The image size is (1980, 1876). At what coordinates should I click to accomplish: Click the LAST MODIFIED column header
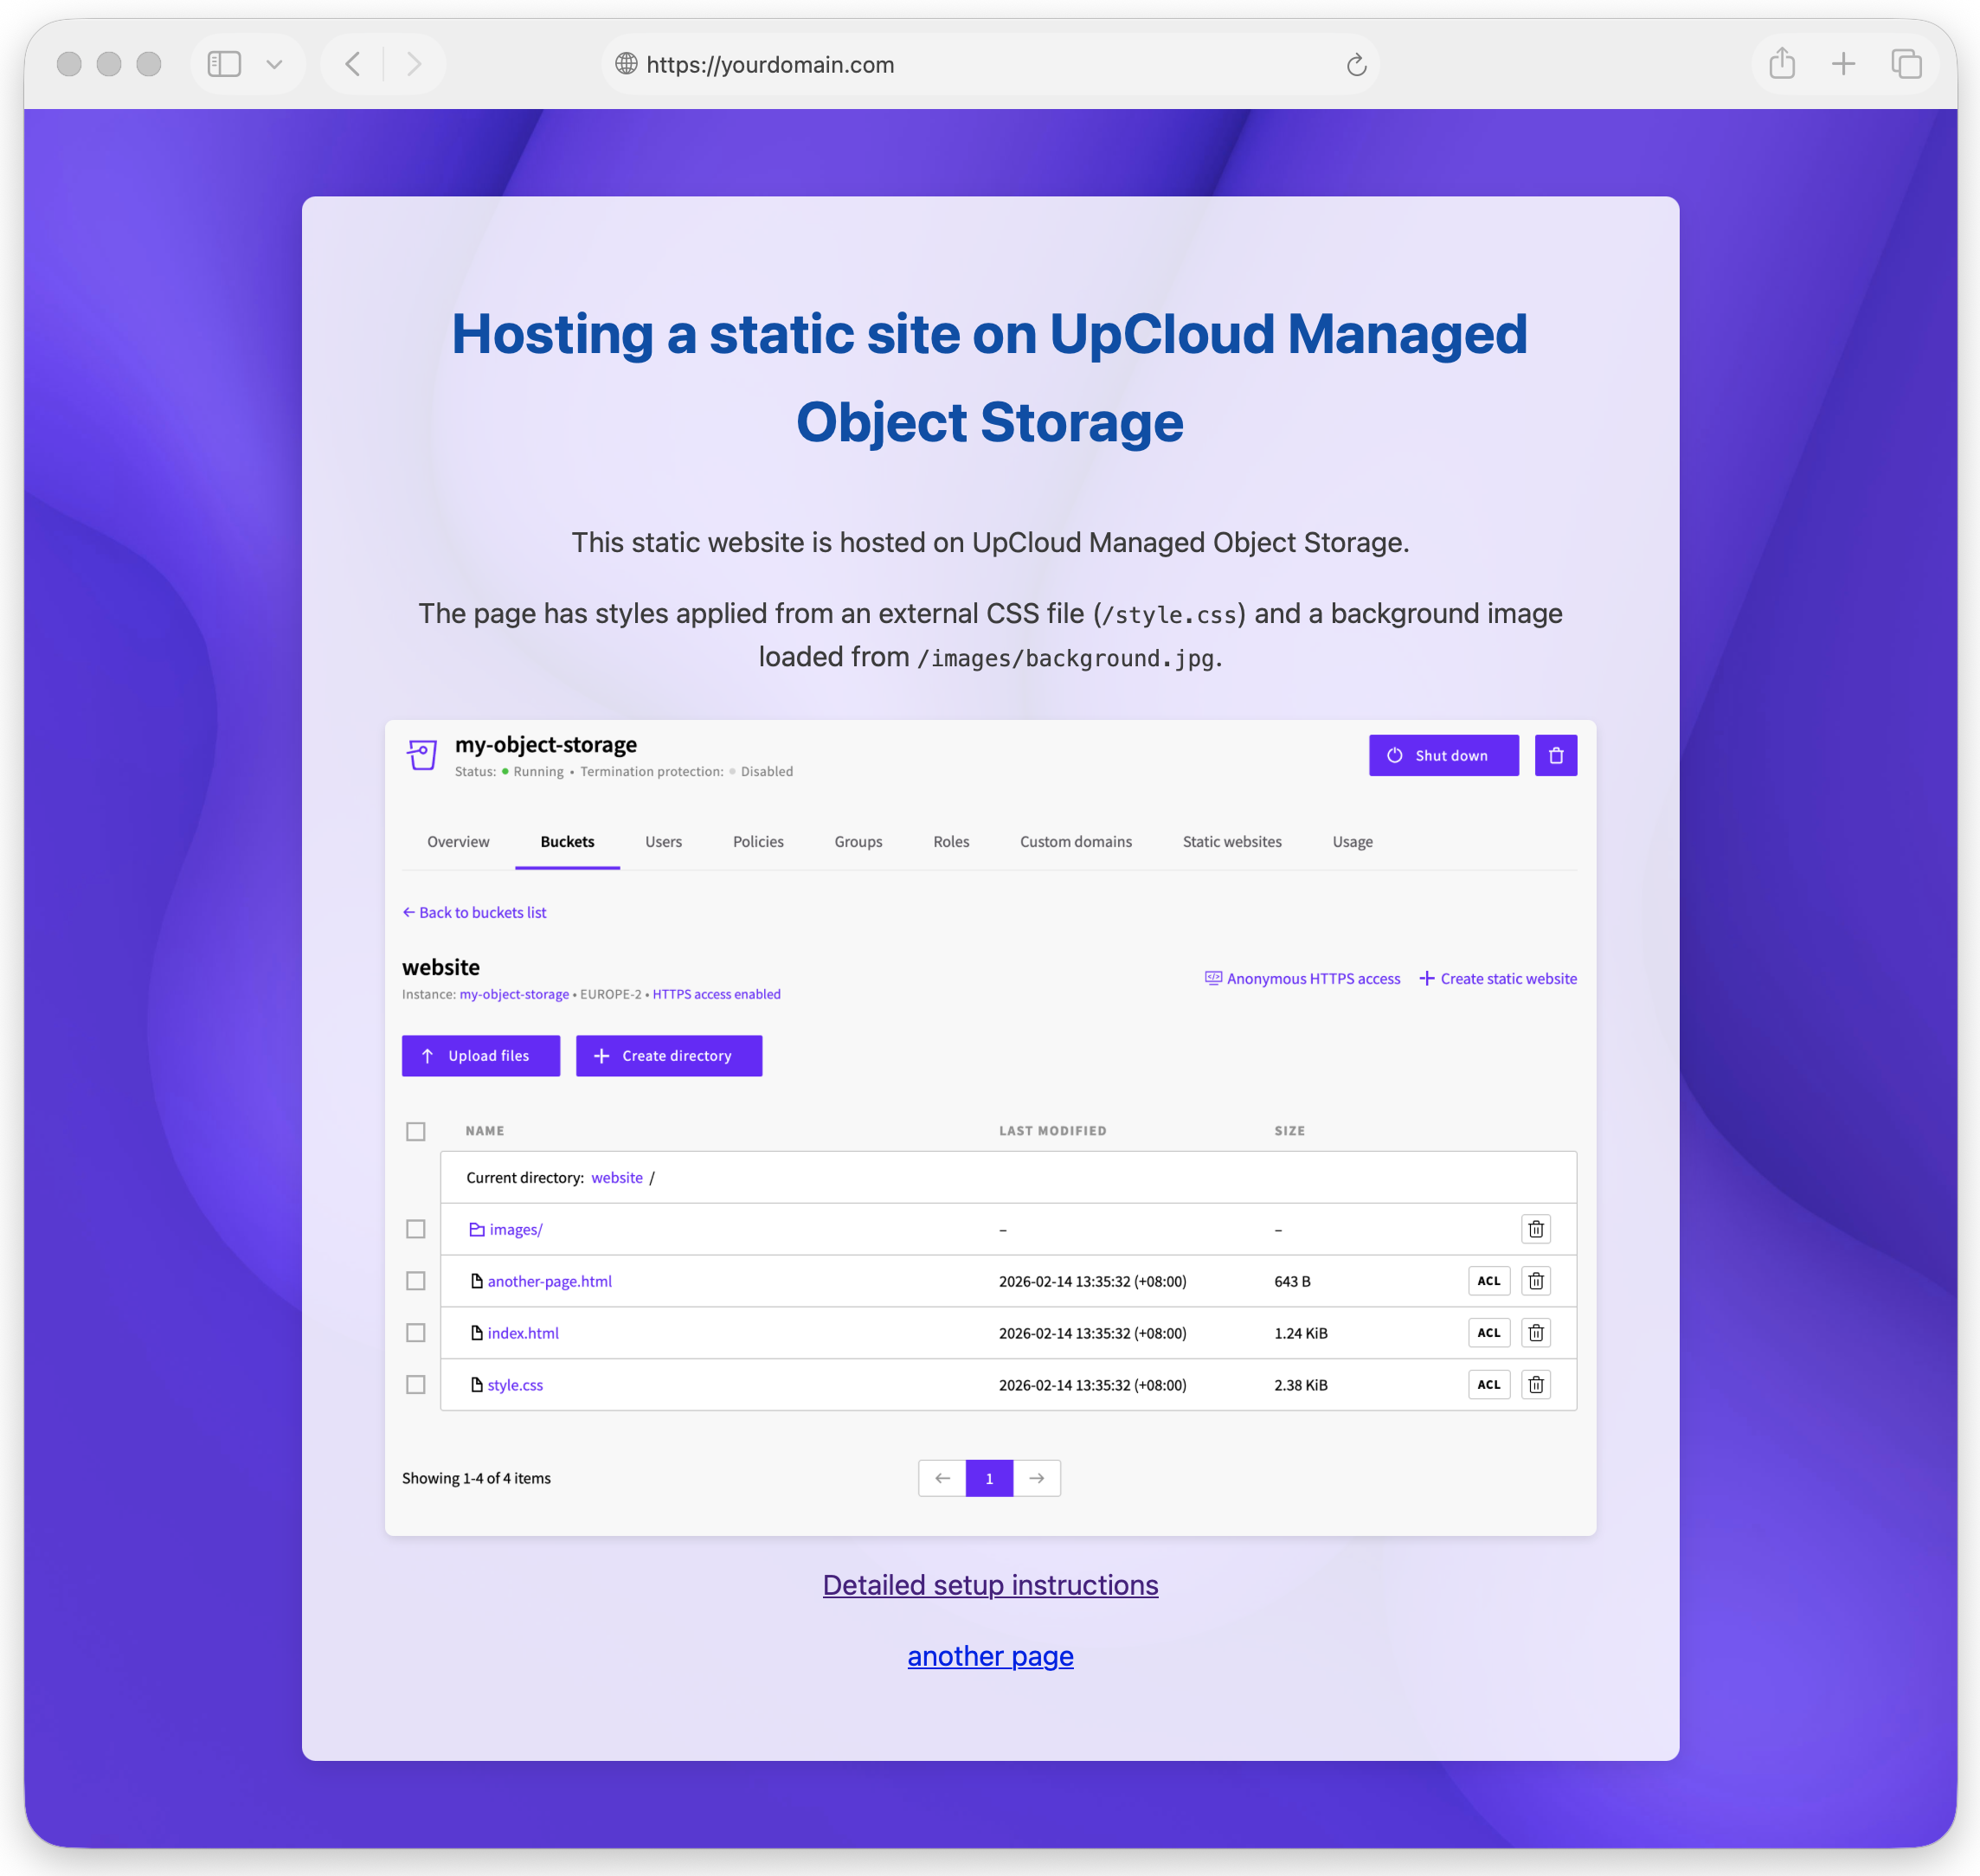(1052, 1131)
